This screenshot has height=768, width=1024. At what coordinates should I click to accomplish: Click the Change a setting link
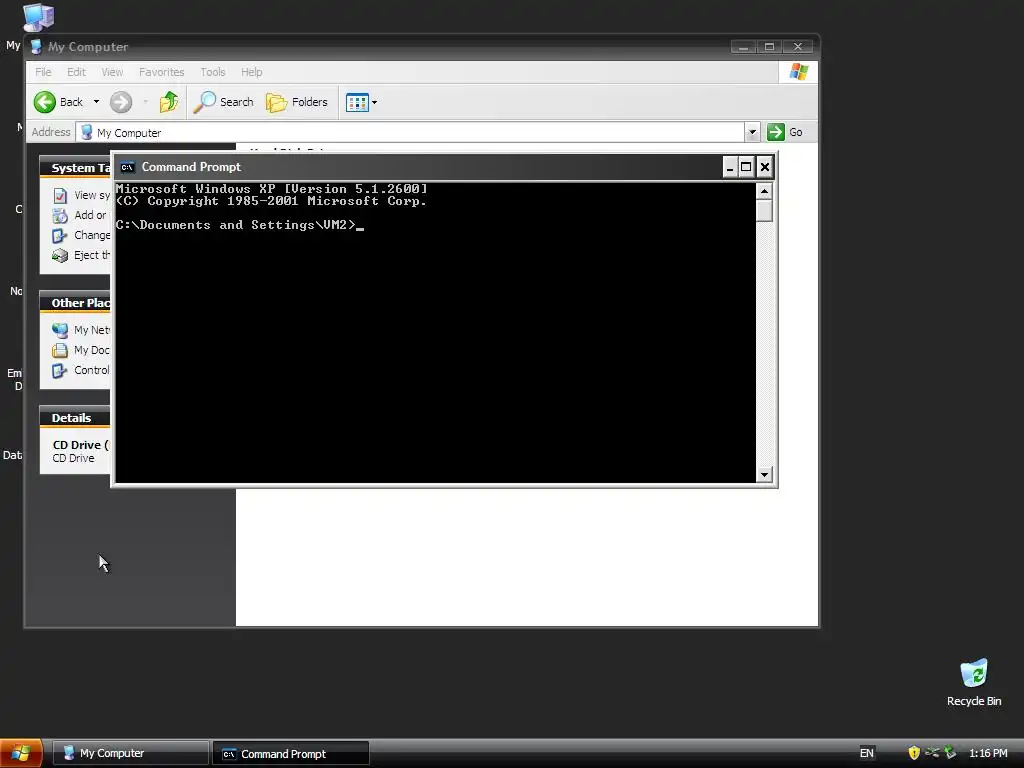92,235
